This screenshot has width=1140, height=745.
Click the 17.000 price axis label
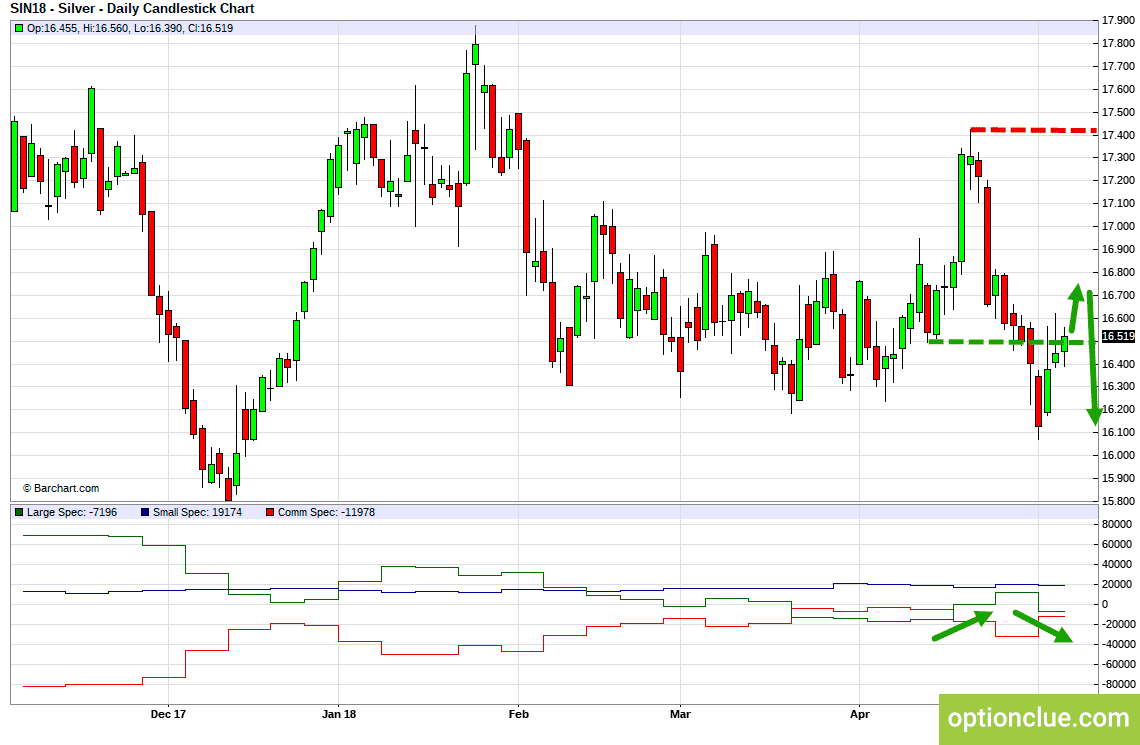coord(1118,227)
